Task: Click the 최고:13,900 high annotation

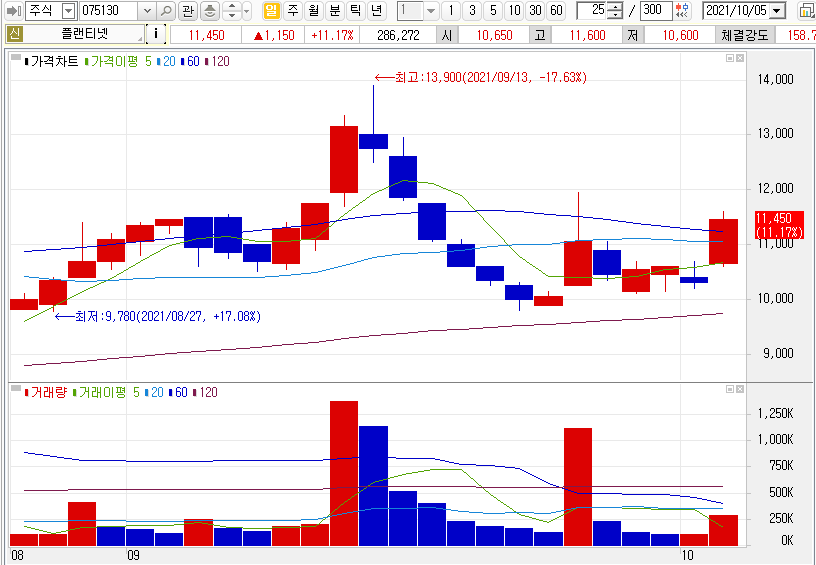Action: click(x=480, y=78)
